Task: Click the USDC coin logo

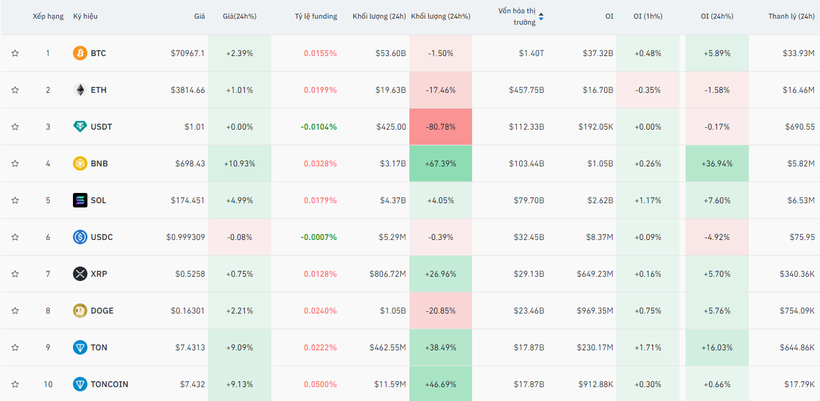Action: click(x=80, y=237)
